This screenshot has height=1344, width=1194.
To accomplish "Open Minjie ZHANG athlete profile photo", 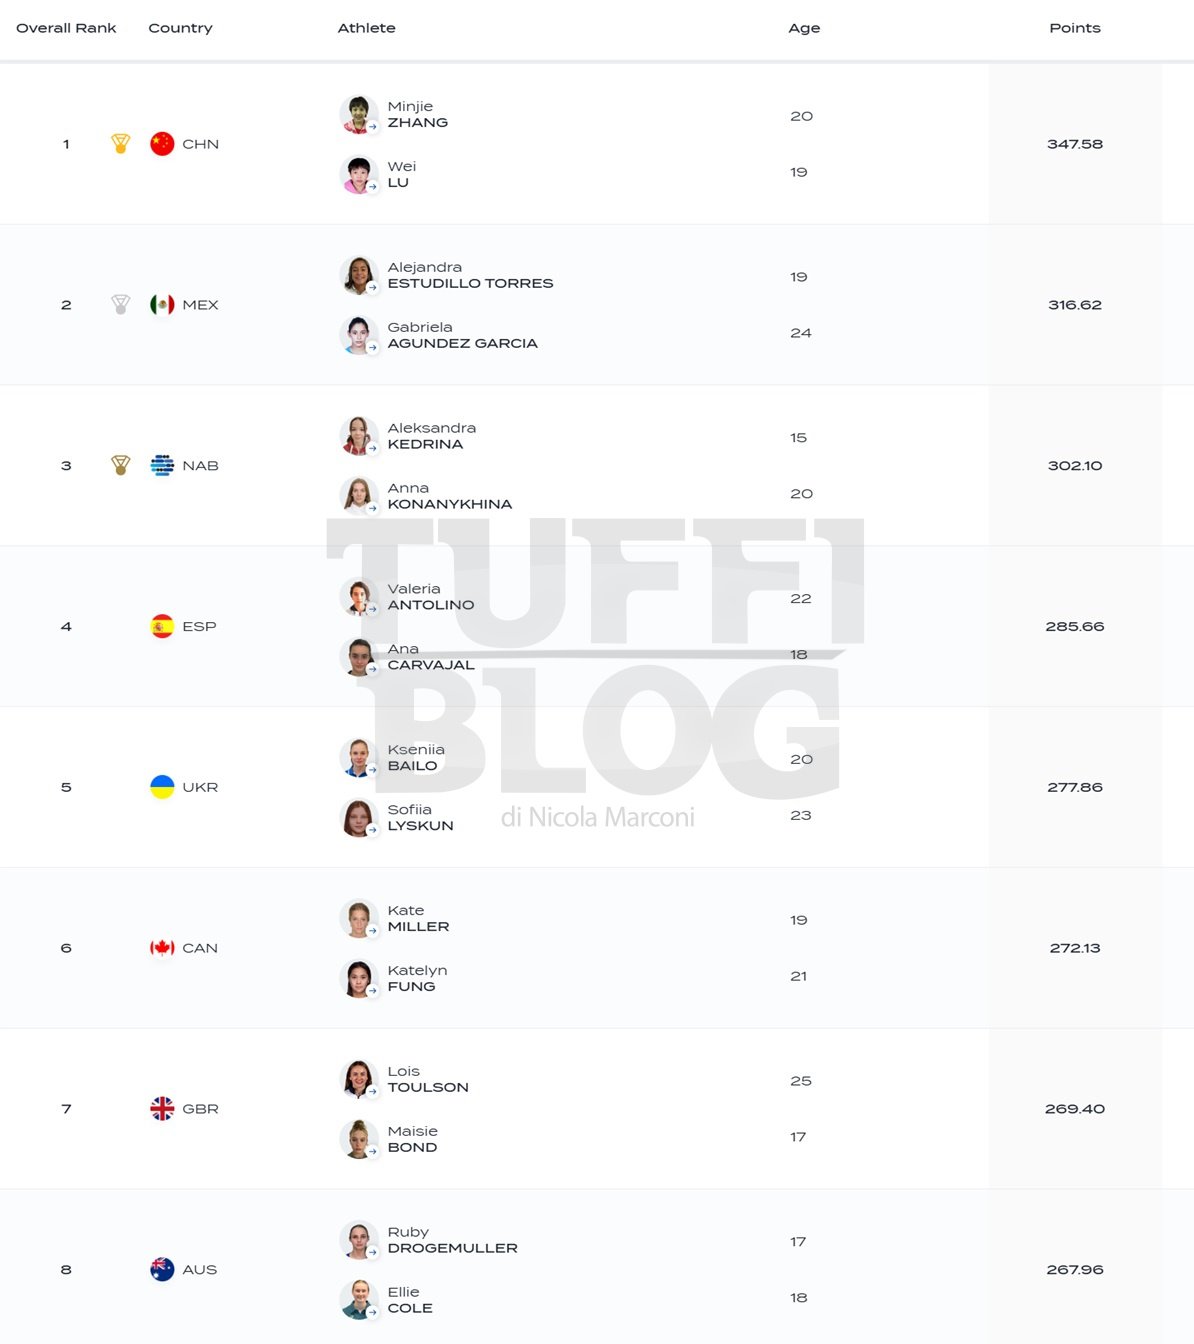I will (x=359, y=115).
